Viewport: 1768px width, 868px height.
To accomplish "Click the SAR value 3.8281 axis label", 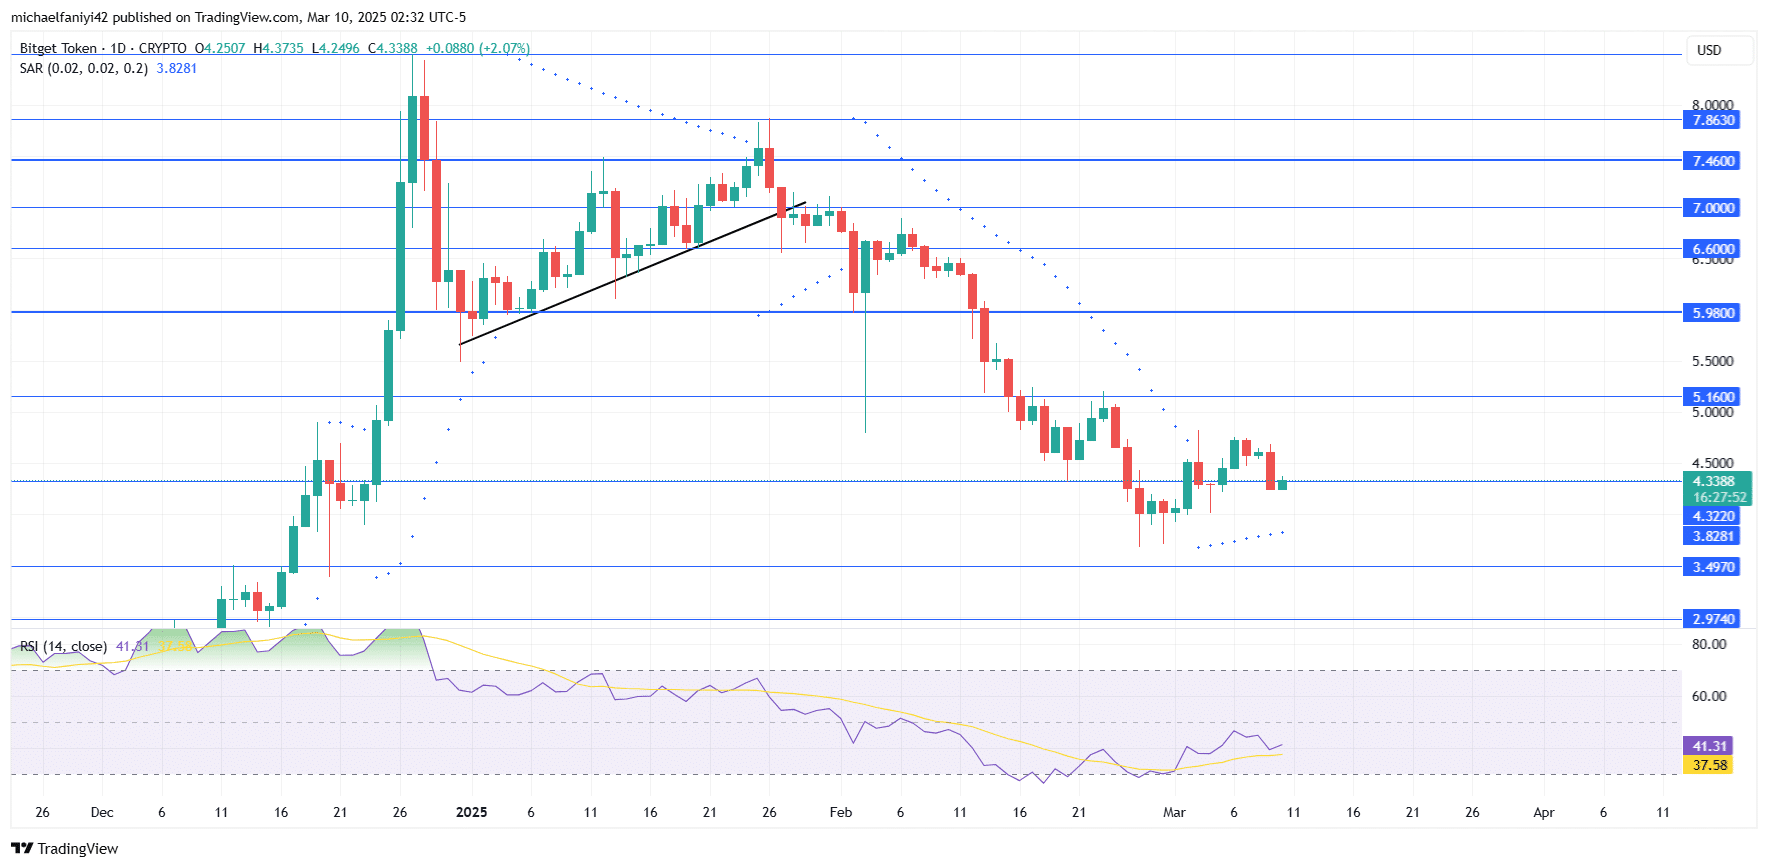I will [1711, 536].
